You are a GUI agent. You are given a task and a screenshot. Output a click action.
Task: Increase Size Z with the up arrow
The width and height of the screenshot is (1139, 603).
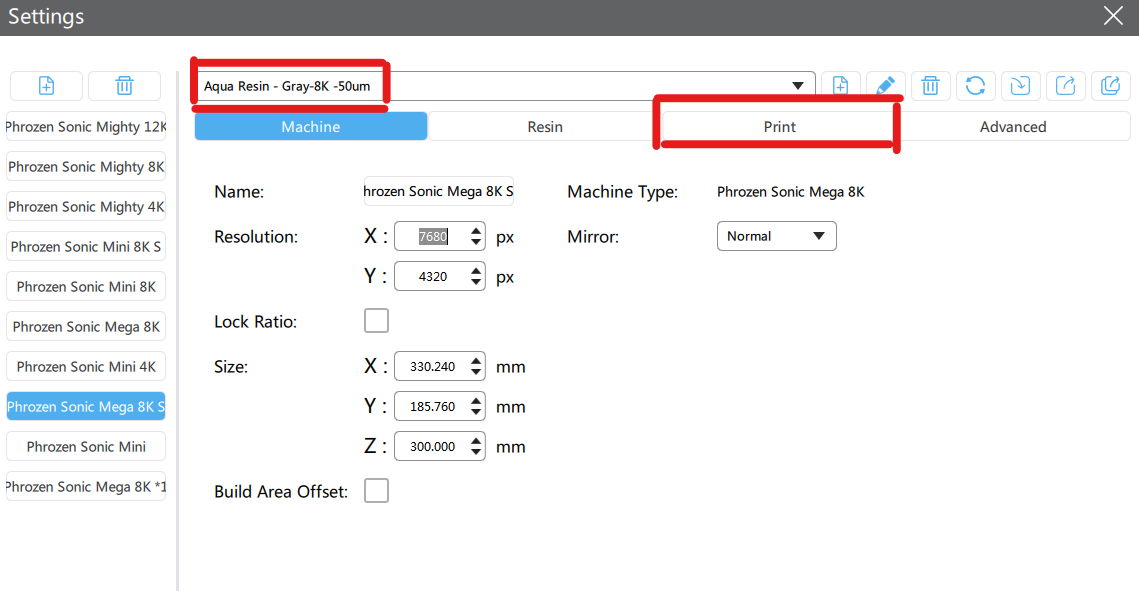click(476, 440)
